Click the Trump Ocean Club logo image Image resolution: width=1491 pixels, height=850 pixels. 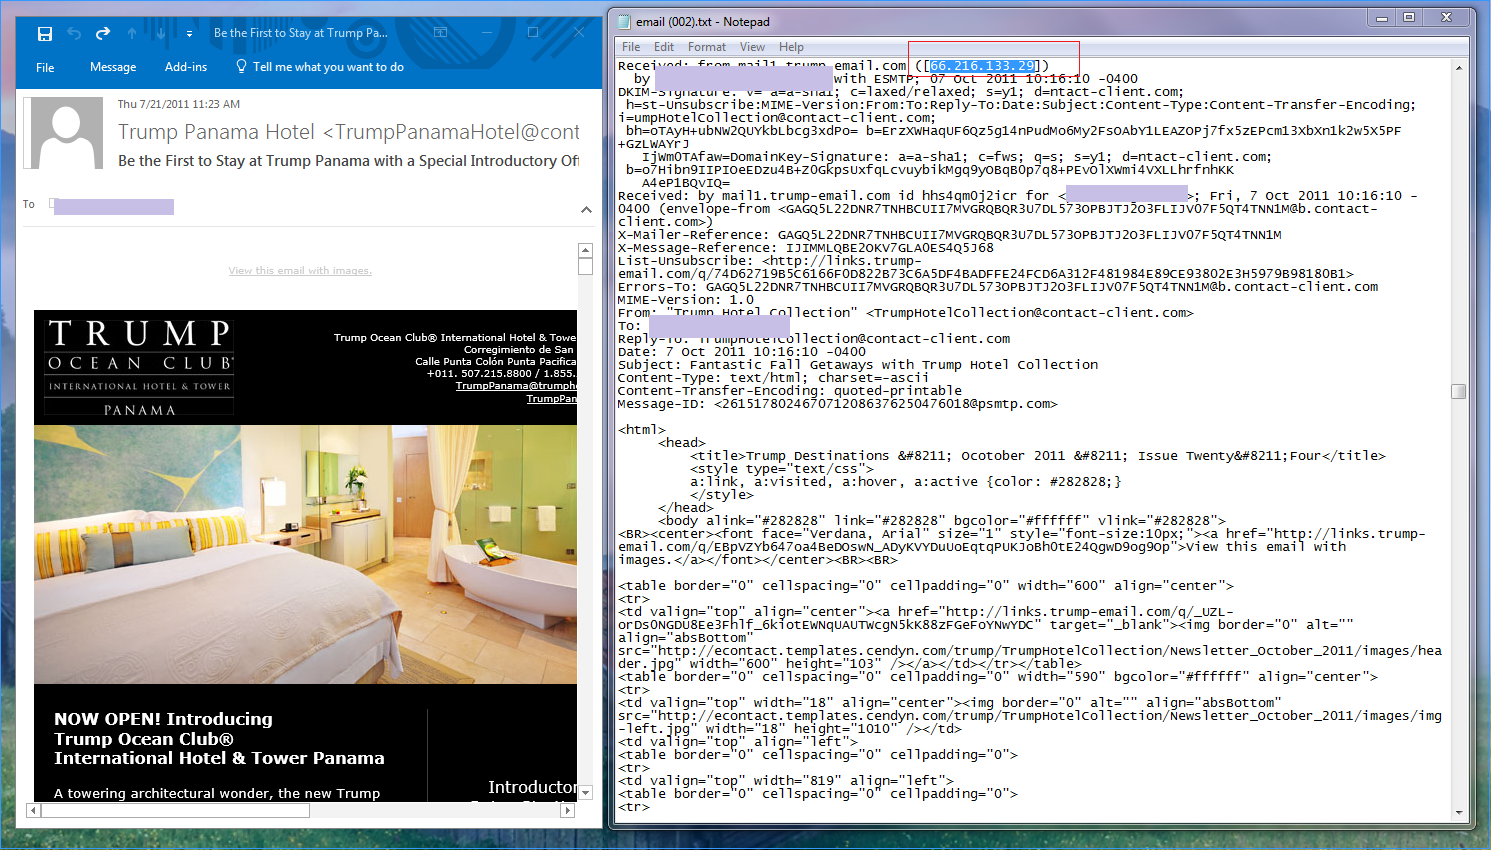click(x=139, y=367)
